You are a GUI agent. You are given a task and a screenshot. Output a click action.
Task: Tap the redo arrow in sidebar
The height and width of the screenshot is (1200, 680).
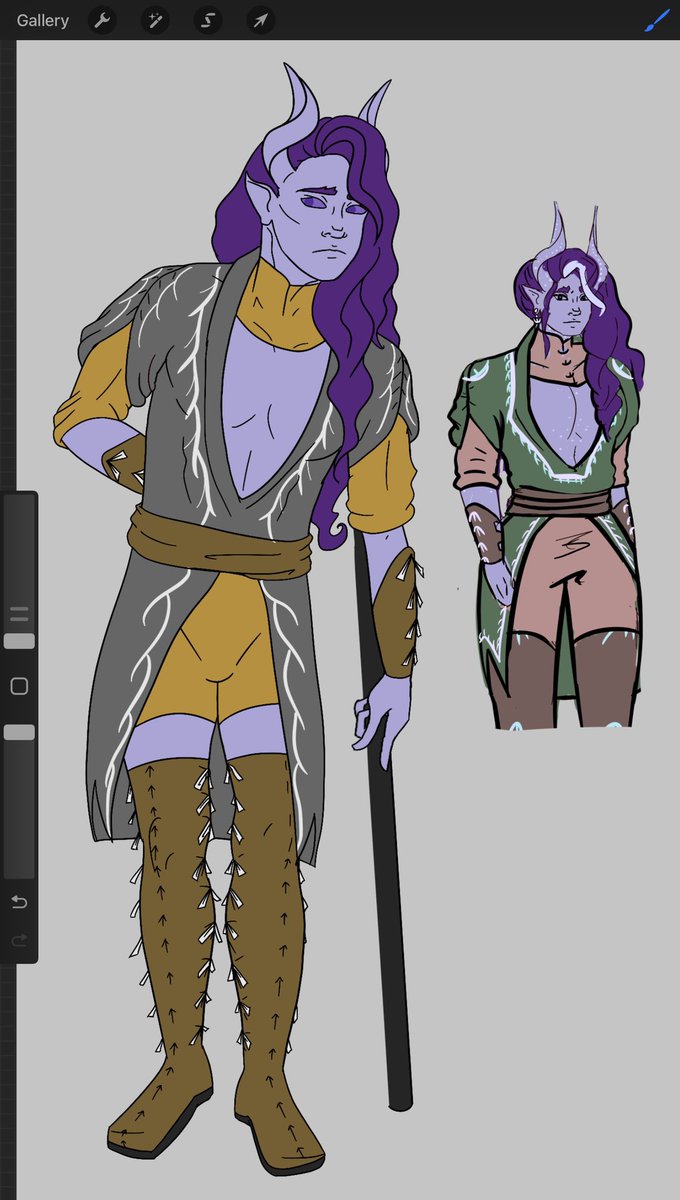click(x=19, y=941)
